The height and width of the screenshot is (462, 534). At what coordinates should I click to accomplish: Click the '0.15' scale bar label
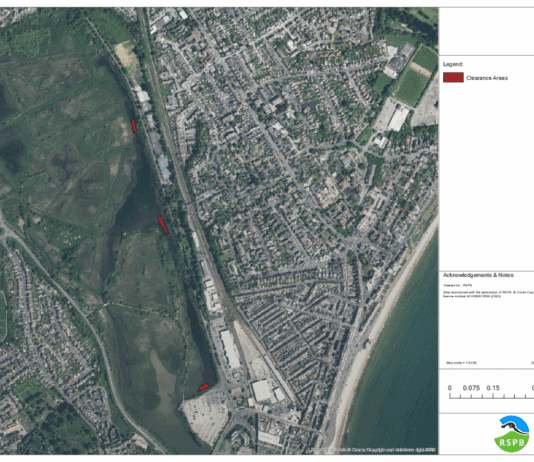[493, 388]
